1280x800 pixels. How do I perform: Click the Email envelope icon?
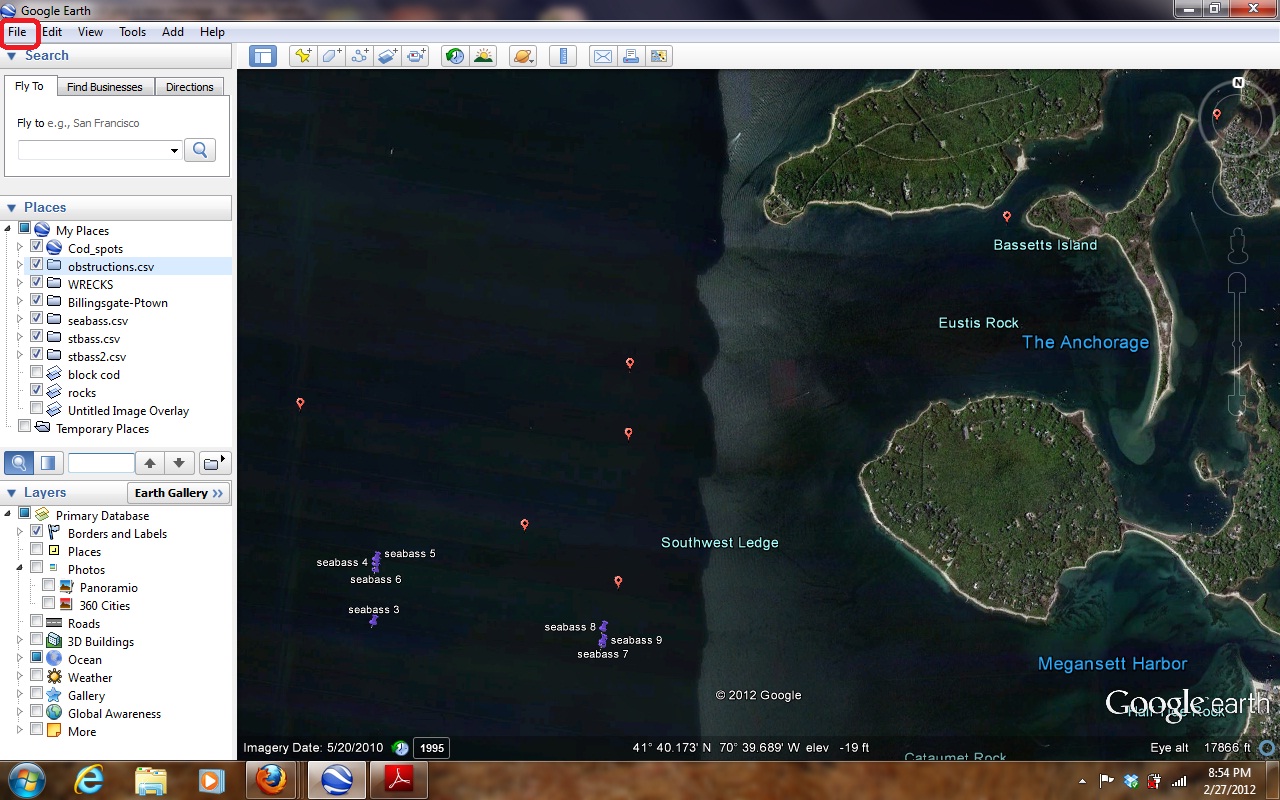pos(602,56)
